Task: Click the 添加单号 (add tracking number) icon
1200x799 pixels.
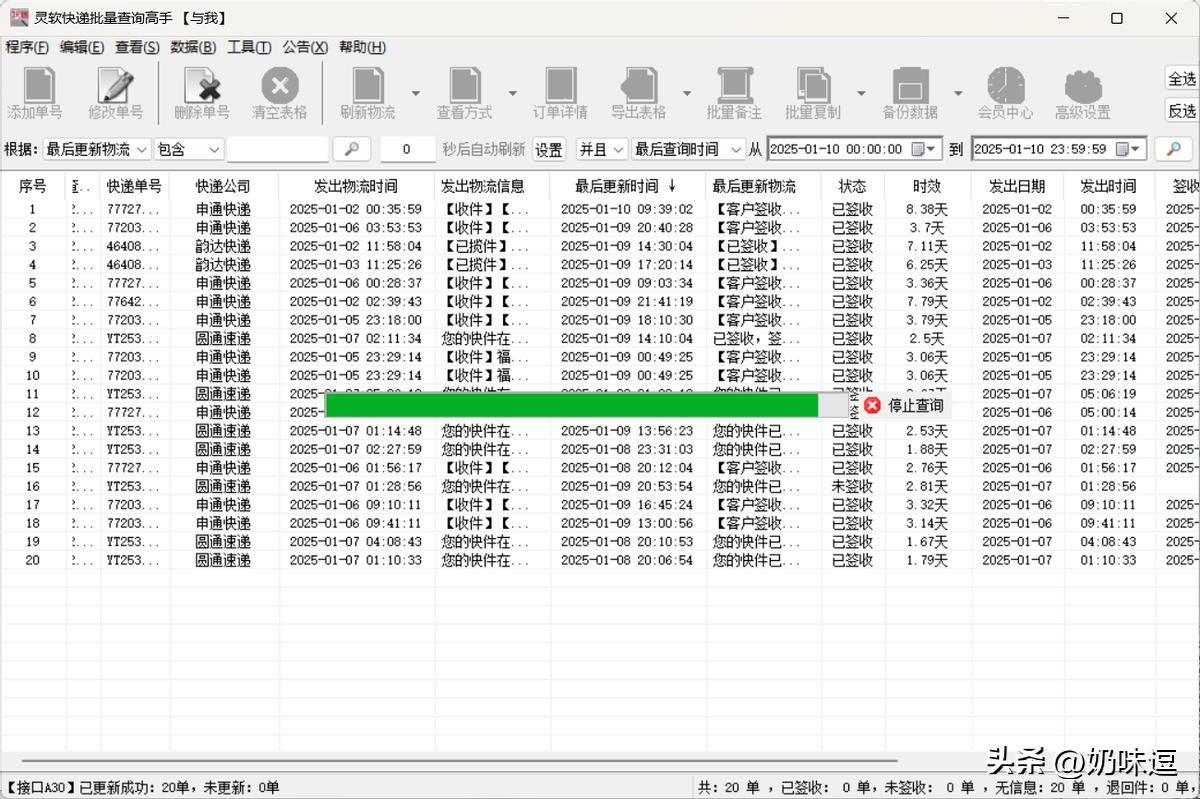Action: (35, 92)
